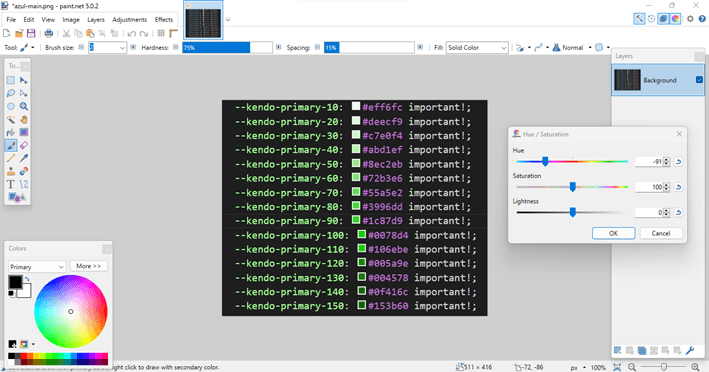Click the Open file folder icon

(x=19, y=33)
